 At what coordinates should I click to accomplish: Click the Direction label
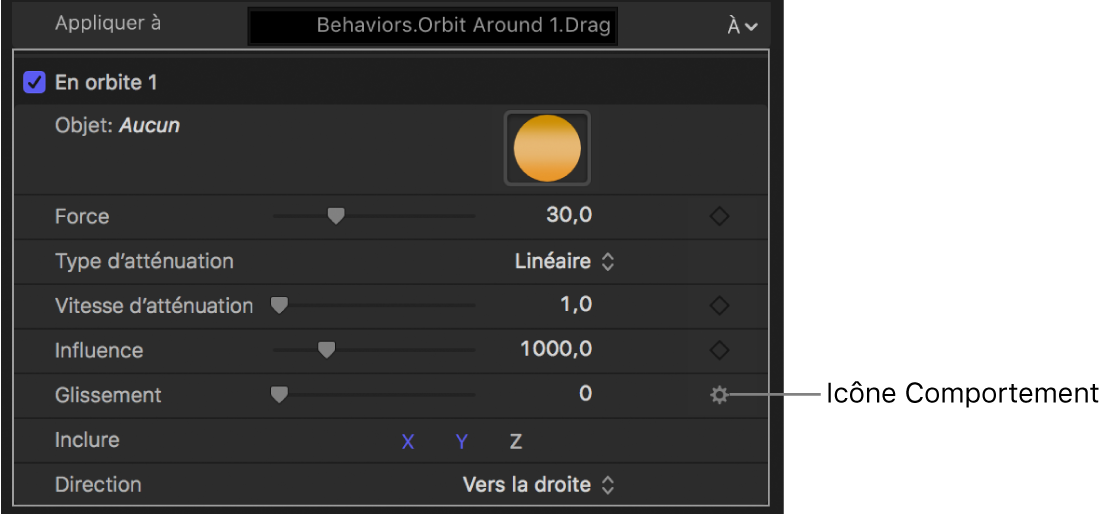98,485
